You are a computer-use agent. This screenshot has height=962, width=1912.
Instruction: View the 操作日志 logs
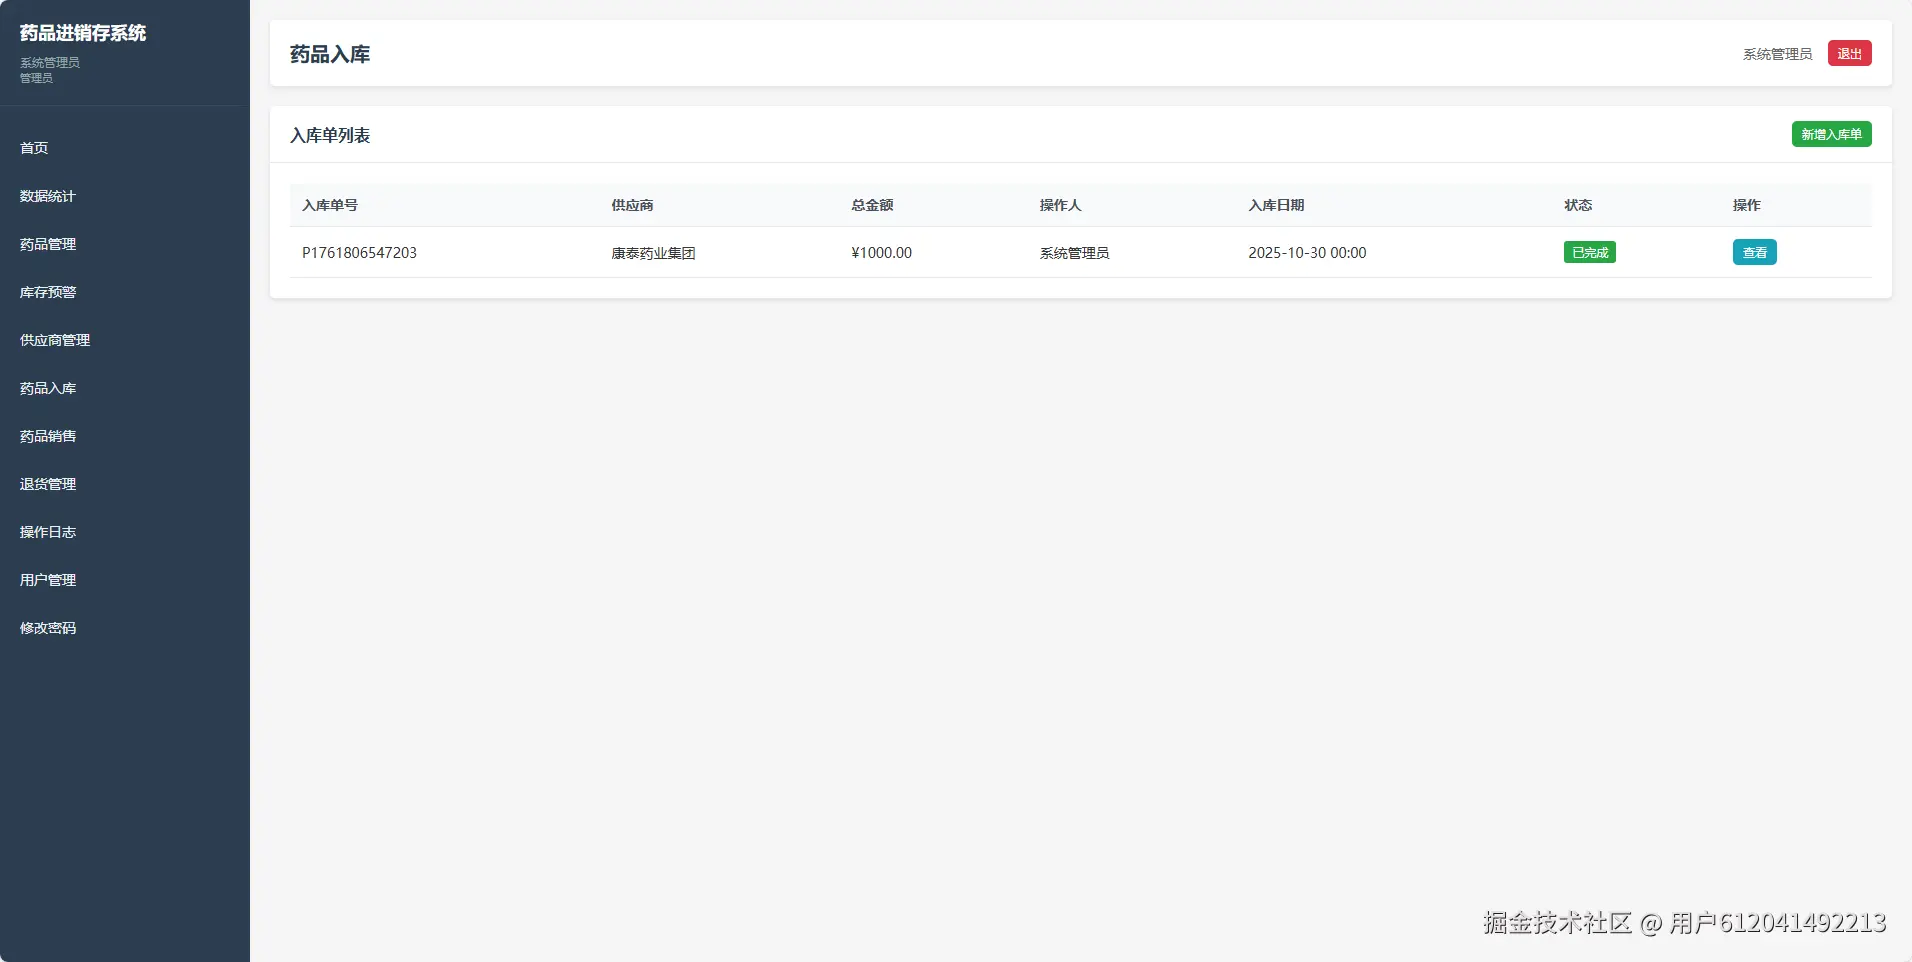click(47, 532)
